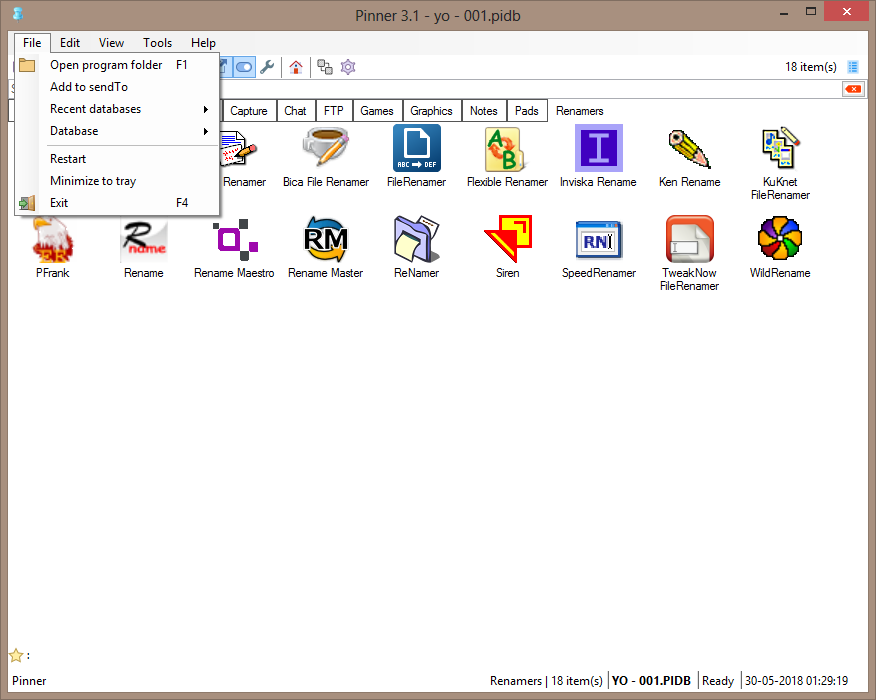Clear the search box with red X button
The image size is (876, 700).
[853, 89]
